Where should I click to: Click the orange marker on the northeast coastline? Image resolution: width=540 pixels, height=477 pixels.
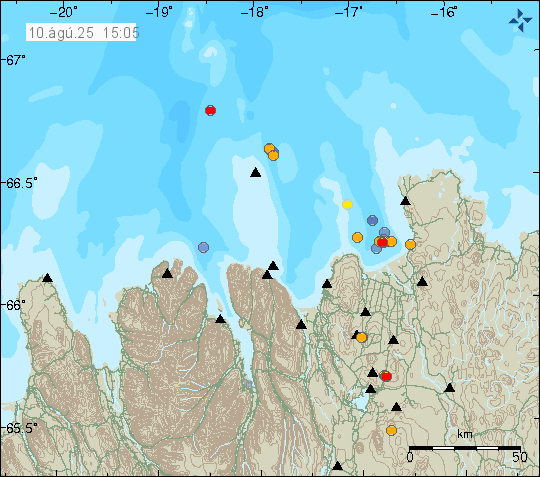pos(410,245)
